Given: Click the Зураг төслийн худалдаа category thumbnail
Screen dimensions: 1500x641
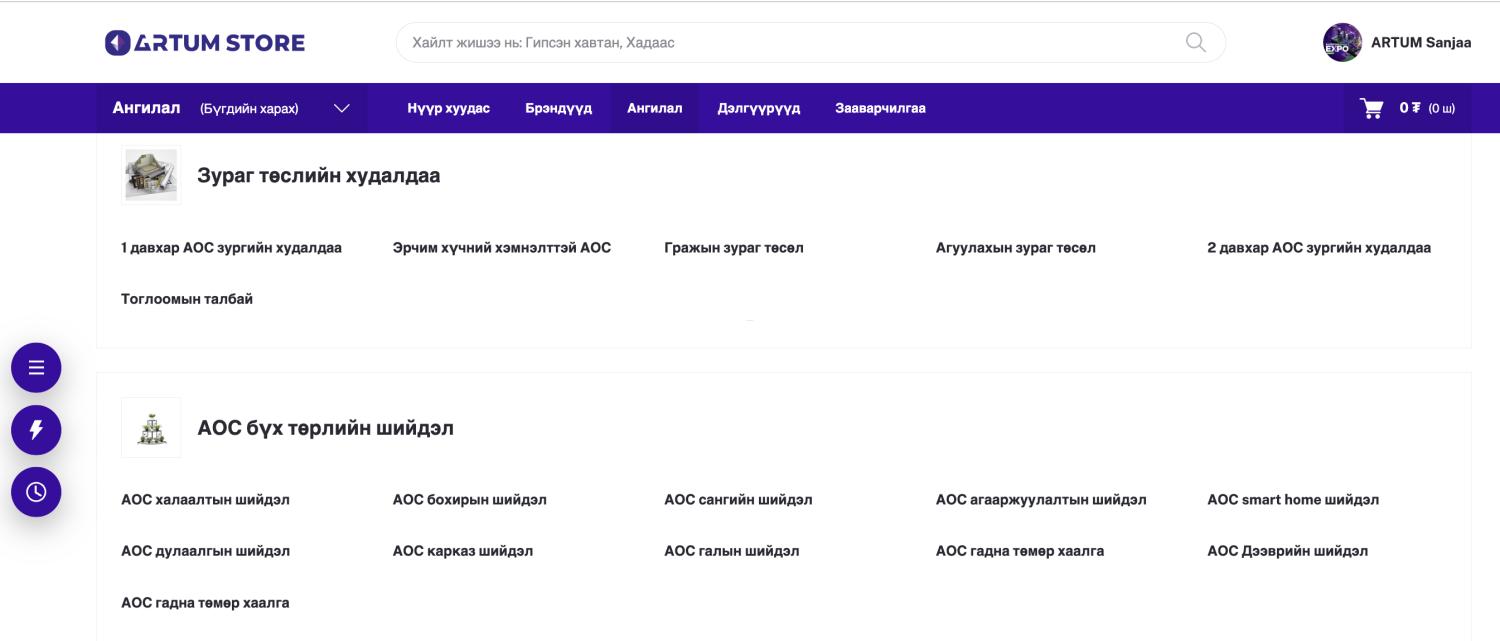Looking at the screenshot, I should [151, 175].
